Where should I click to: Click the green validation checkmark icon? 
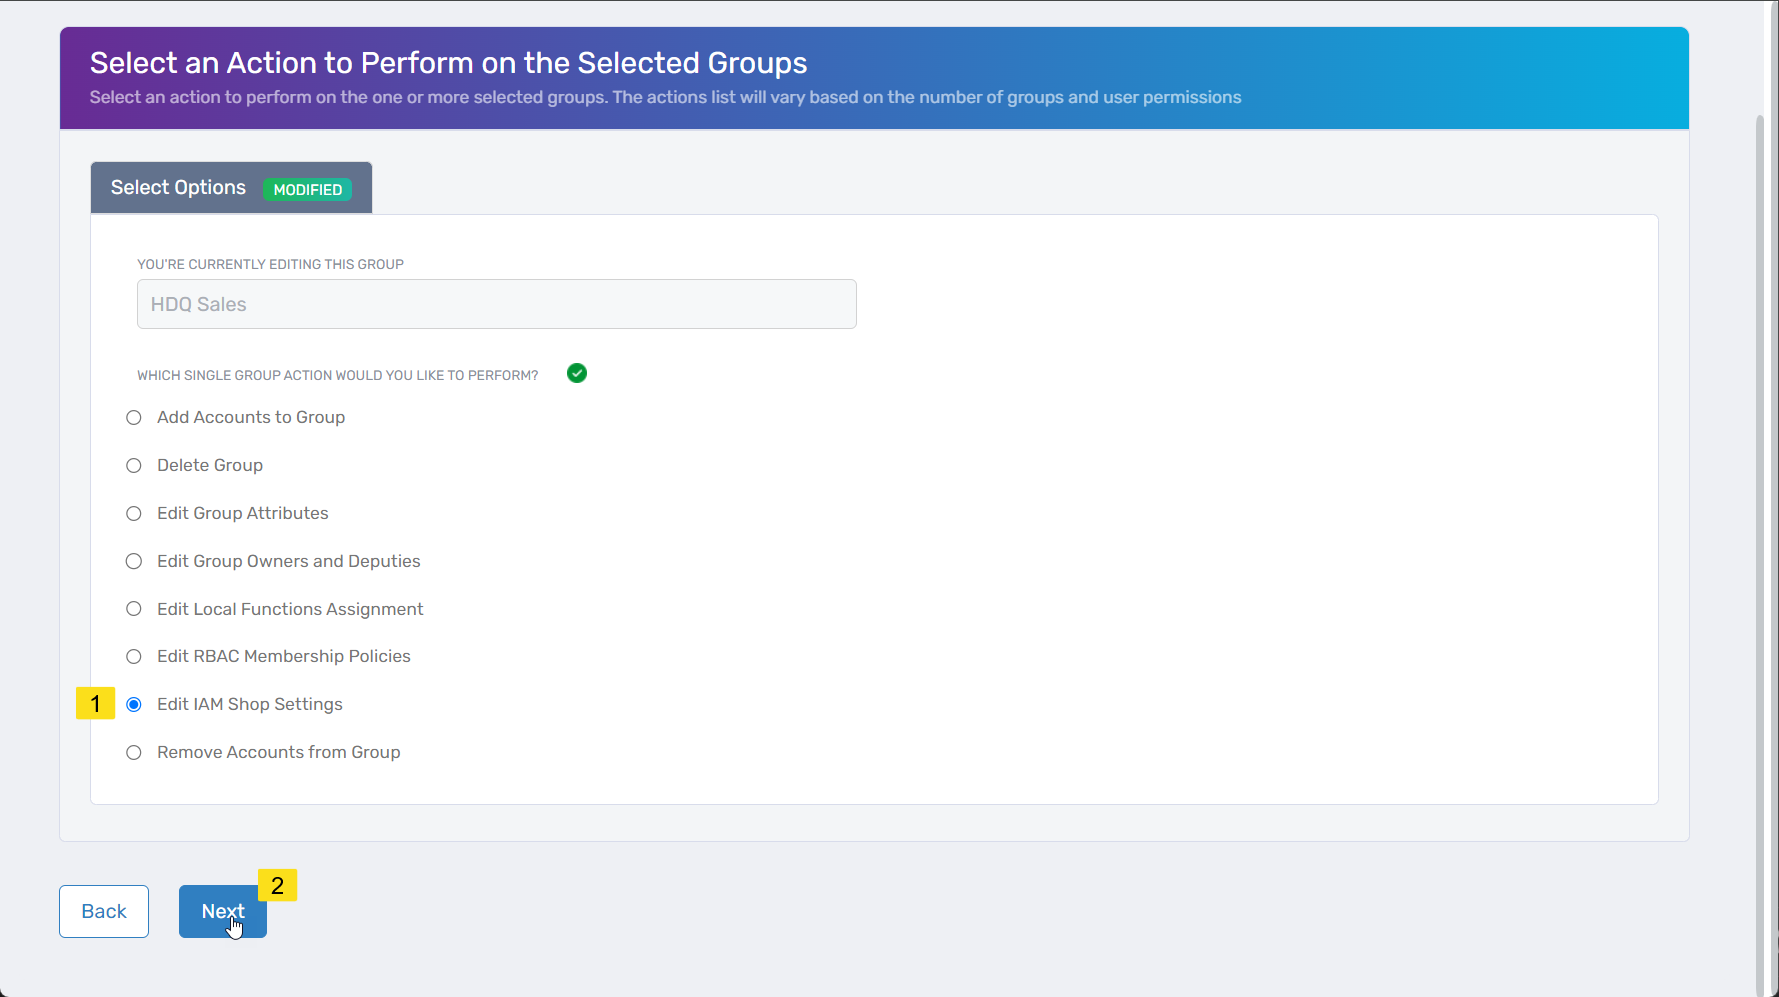point(577,374)
